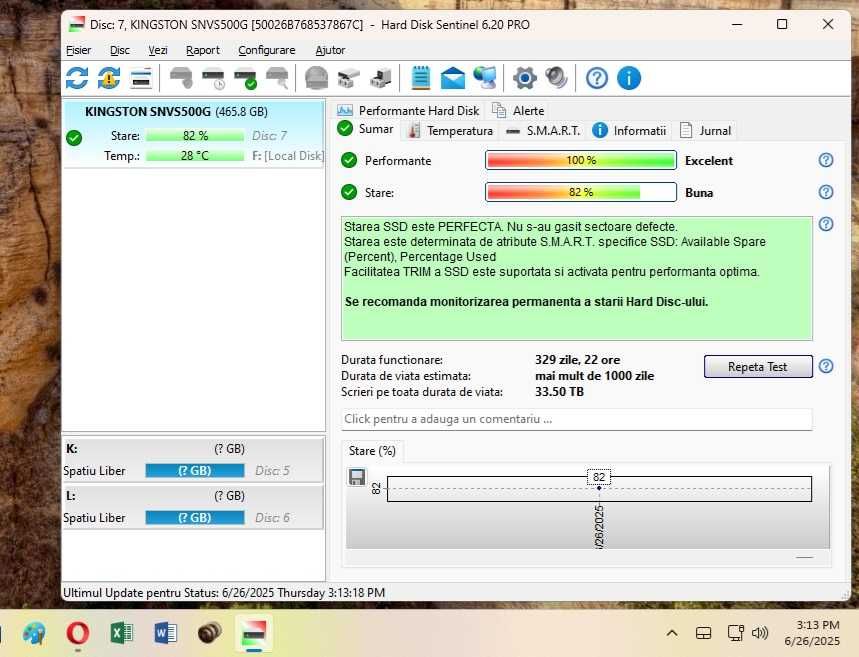This screenshot has height=657, width=859.
Task: Open Excel from the taskbar
Action: click(121, 633)
